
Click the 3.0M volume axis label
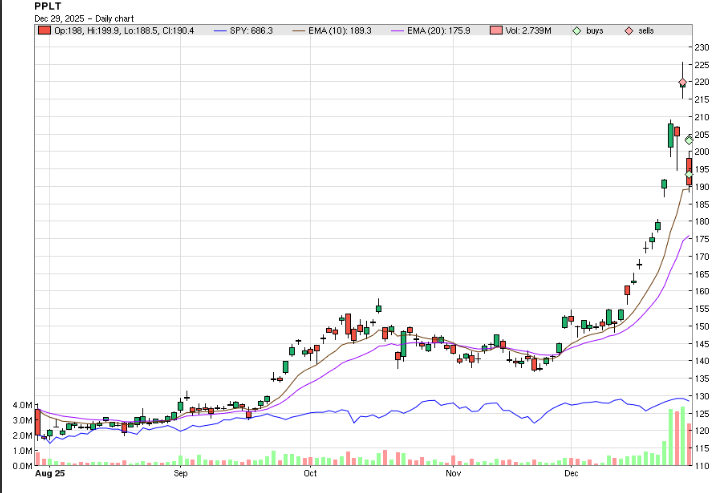click(x=23, y=421)
